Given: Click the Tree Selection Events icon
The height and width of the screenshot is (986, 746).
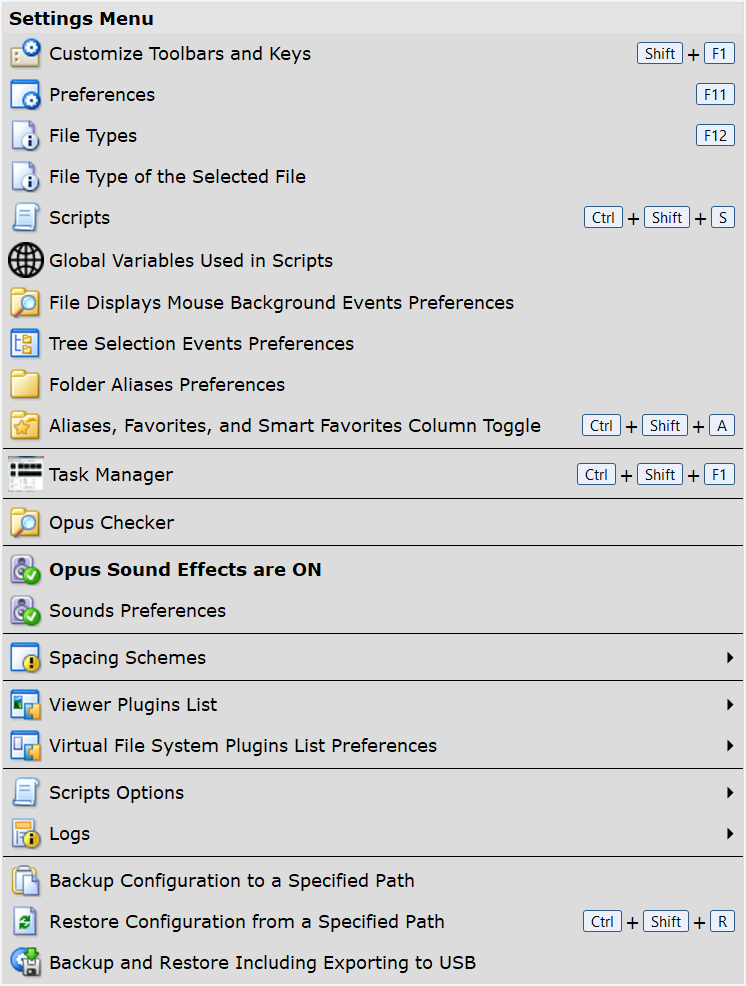Looking at the screenshot, I should [25, 344].
